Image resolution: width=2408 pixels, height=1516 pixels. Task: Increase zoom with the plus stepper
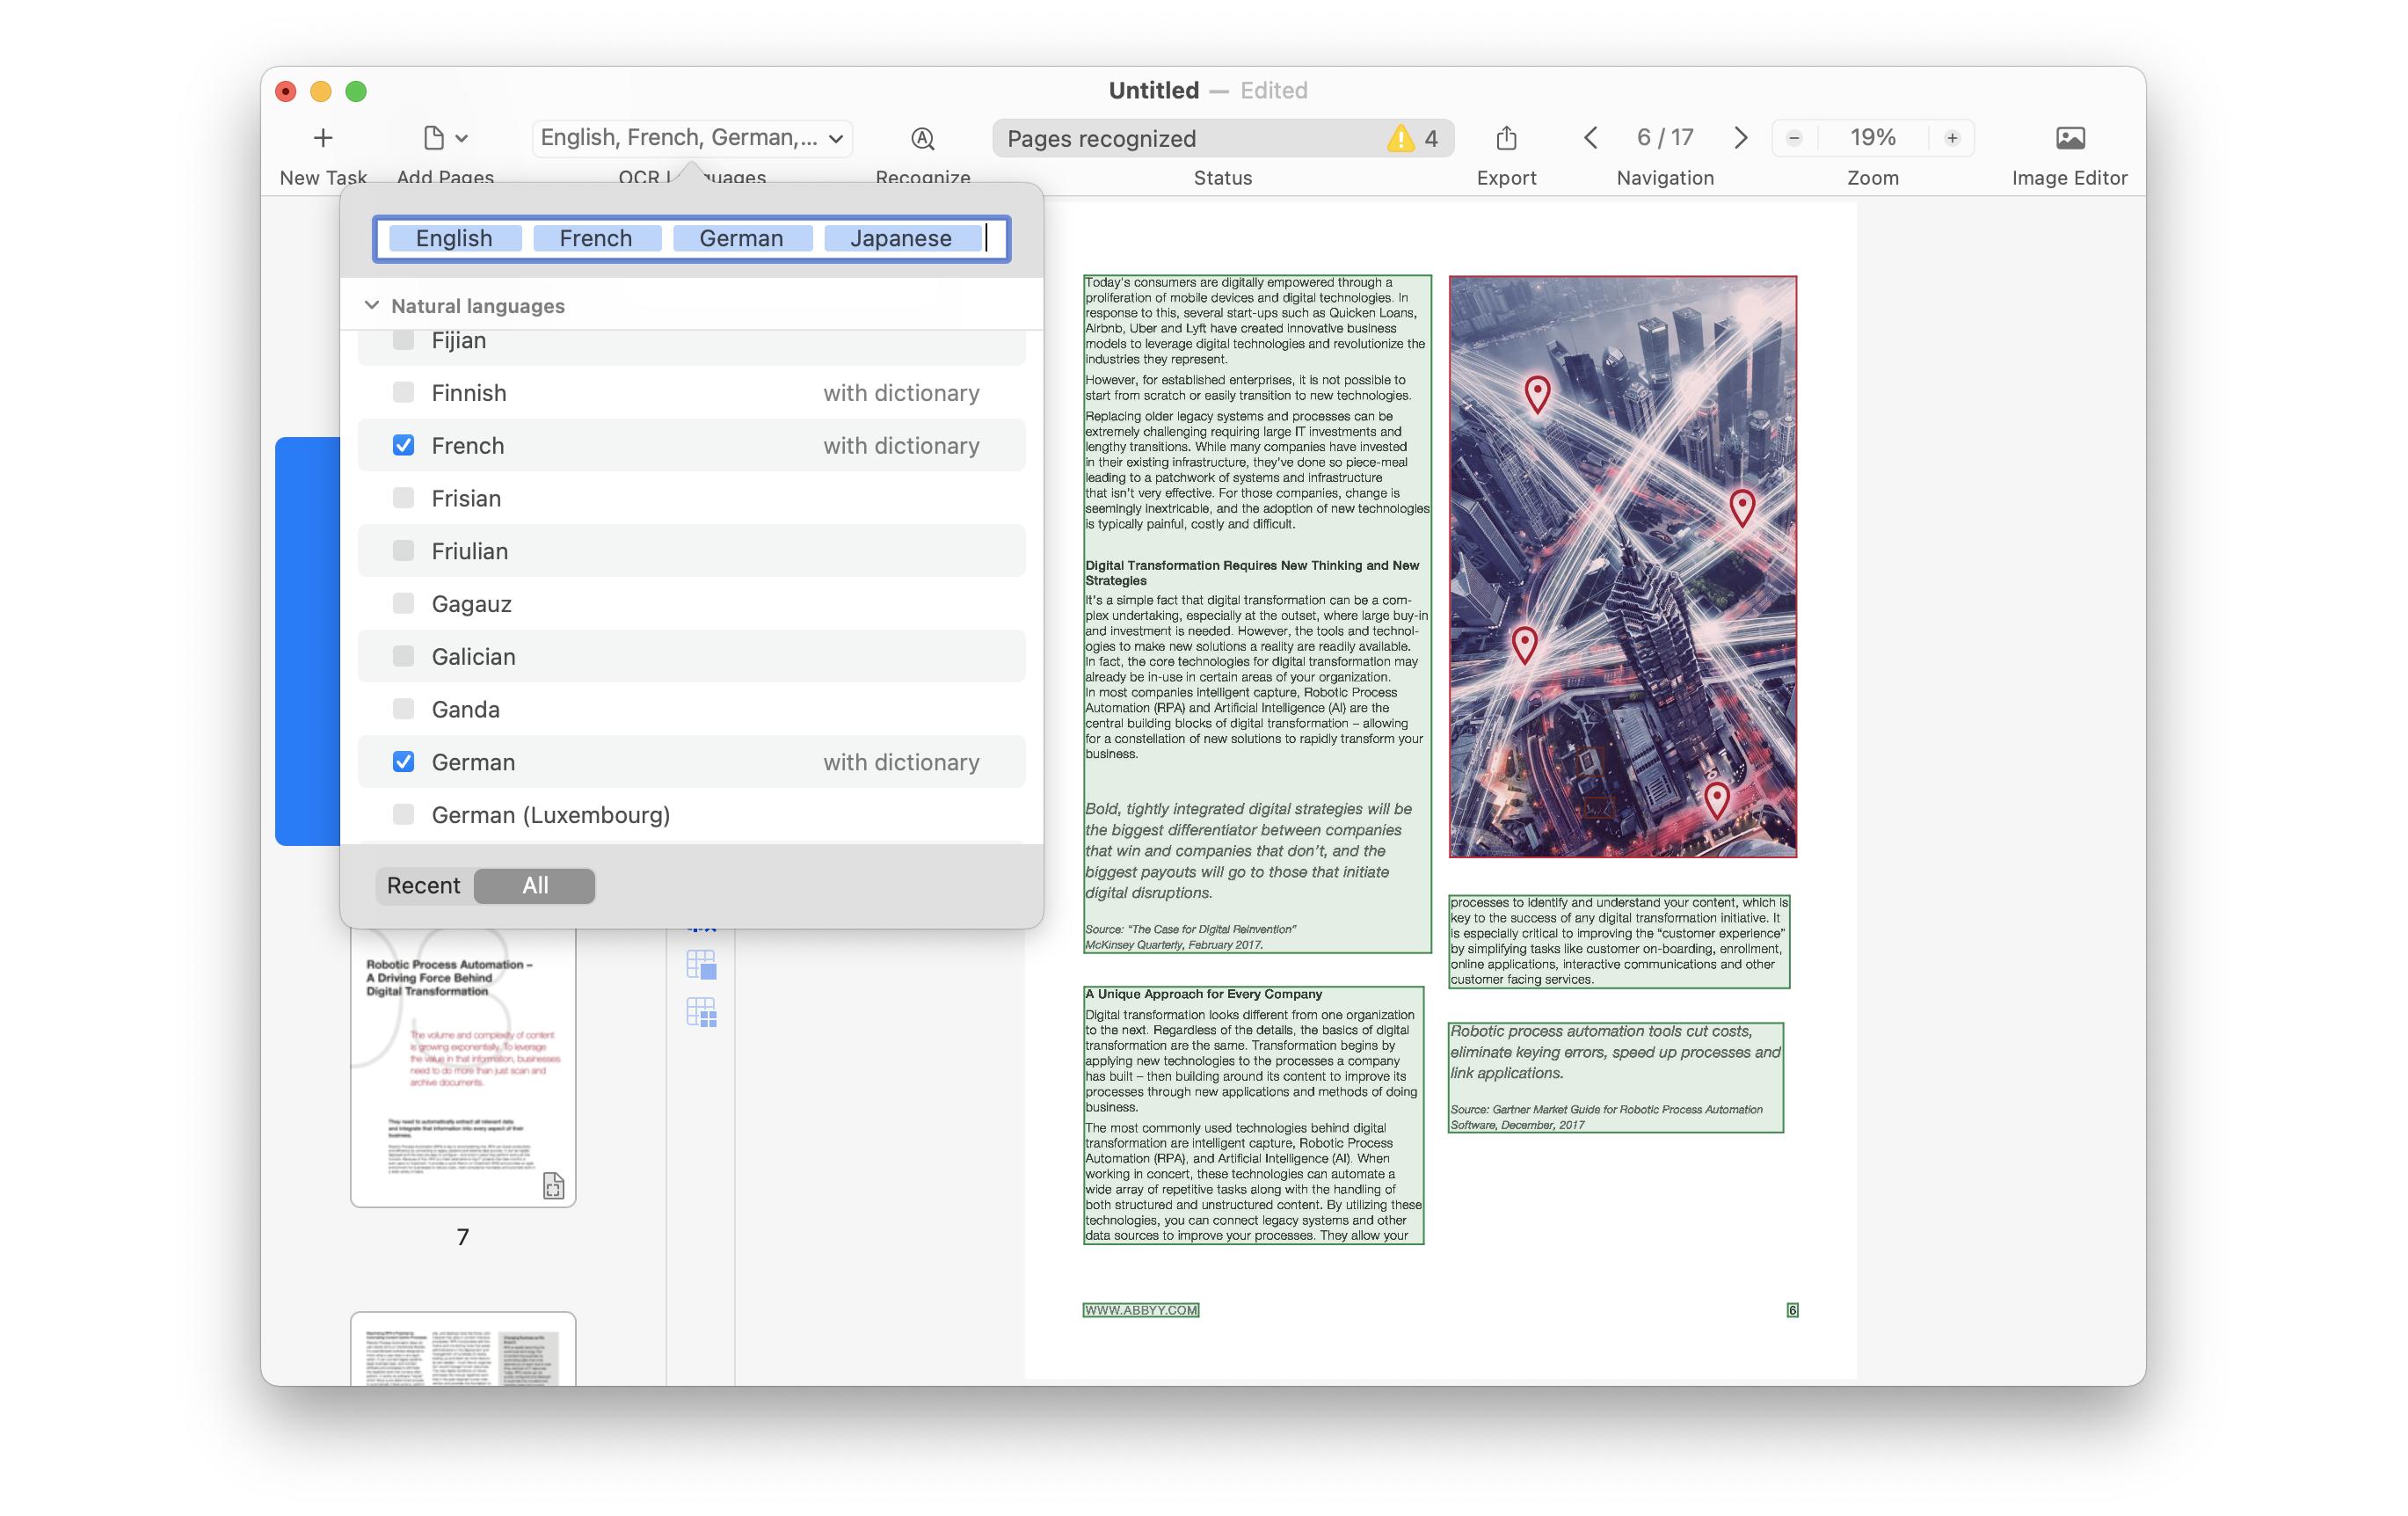click(1952, 138)
